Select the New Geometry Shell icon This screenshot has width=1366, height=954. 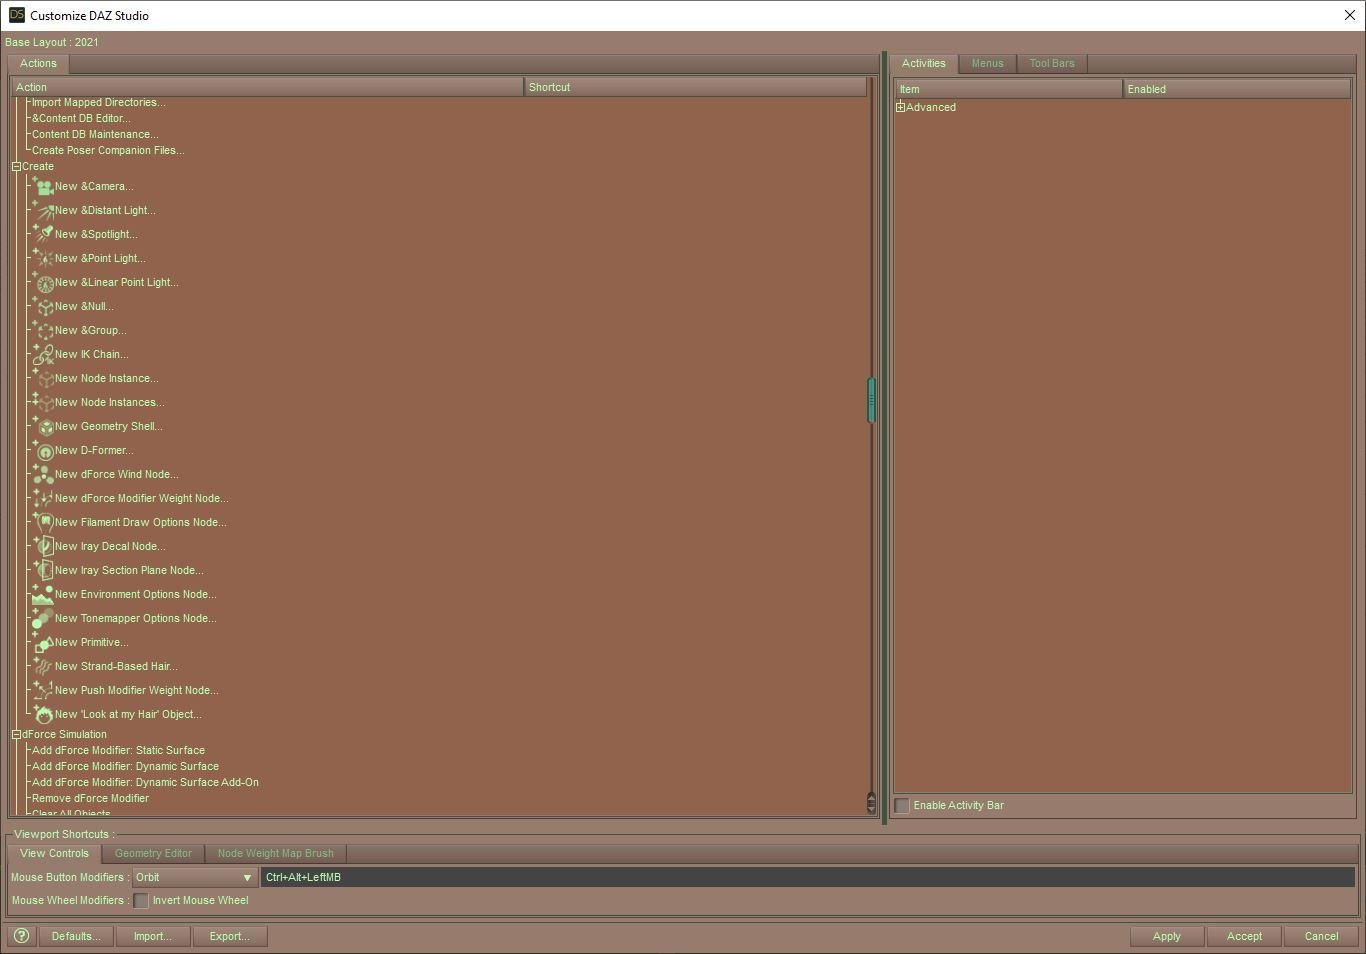(43, 426)
